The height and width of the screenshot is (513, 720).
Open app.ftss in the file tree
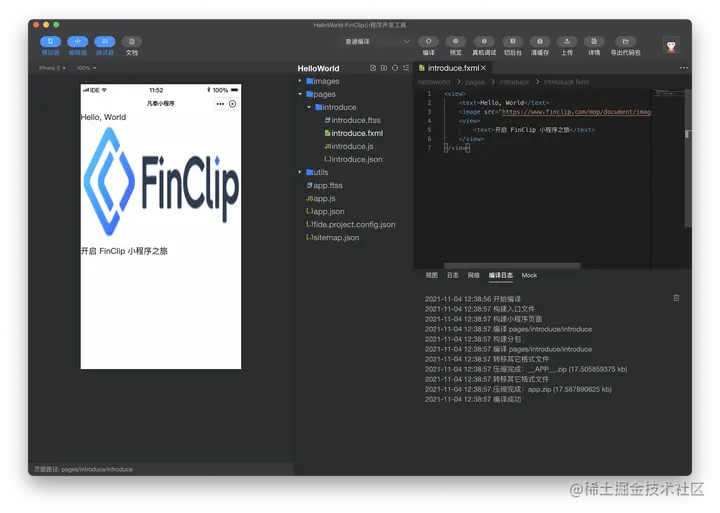coord(325,185)
